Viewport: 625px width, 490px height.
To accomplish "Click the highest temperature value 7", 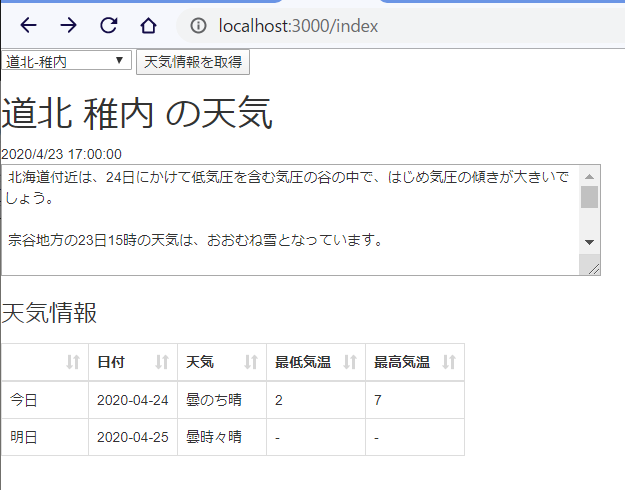I will (x=378, y=400).
